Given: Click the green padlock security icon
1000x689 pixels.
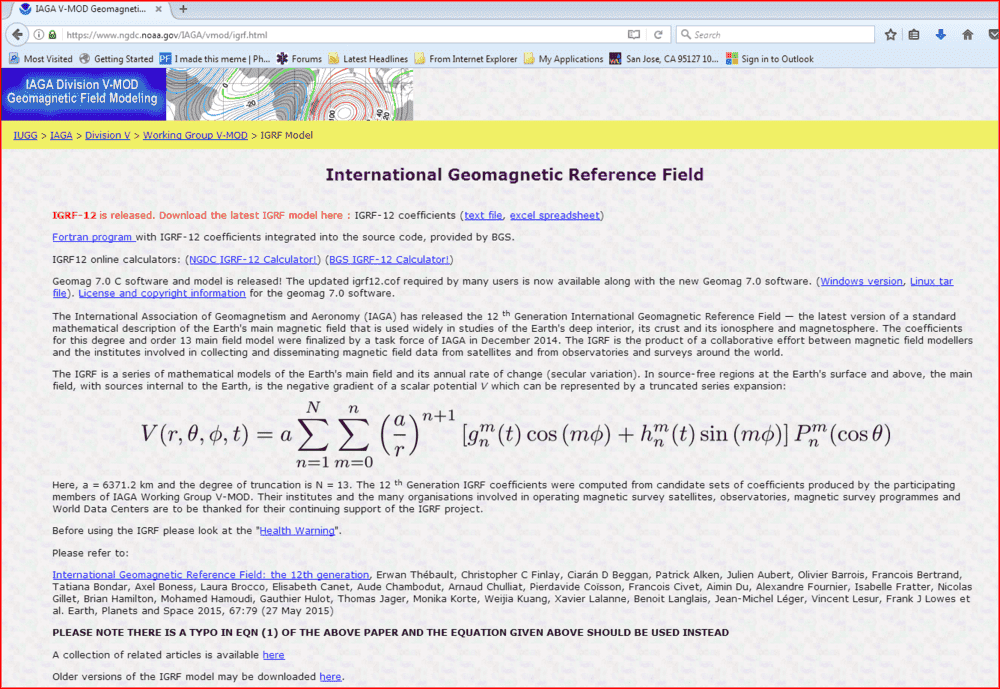Looking at the screenshot, I should (x=53, y=34).
